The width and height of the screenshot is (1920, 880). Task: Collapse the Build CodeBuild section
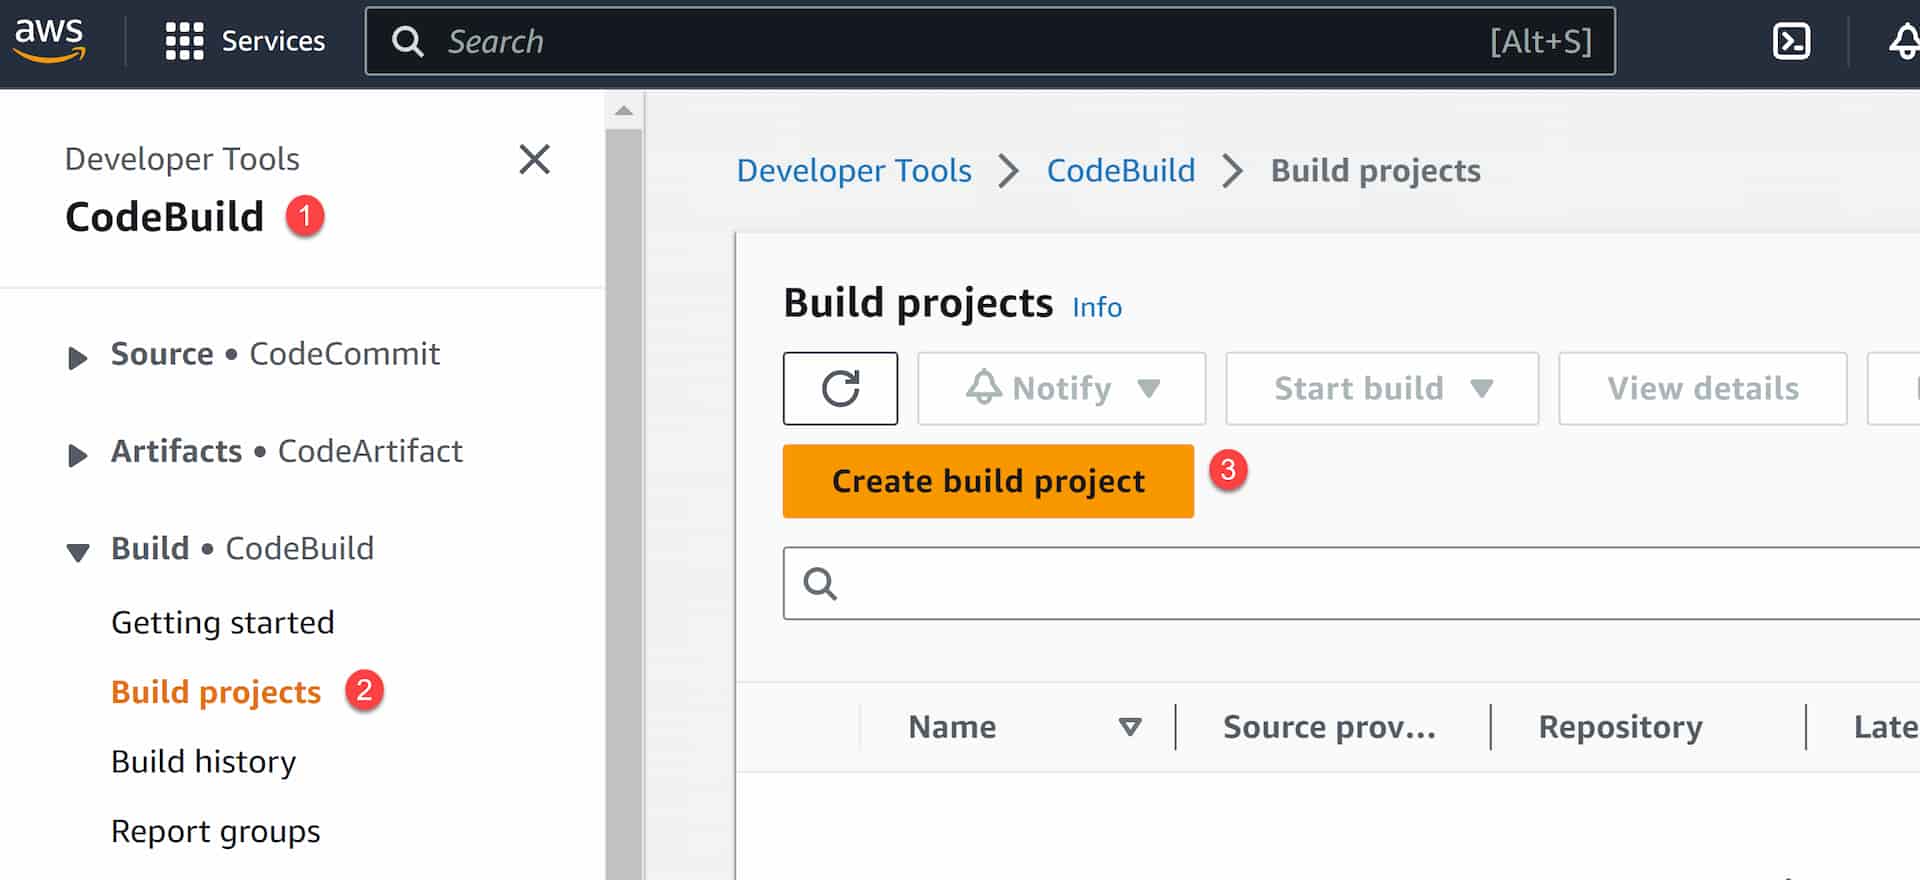coord(77,552)
